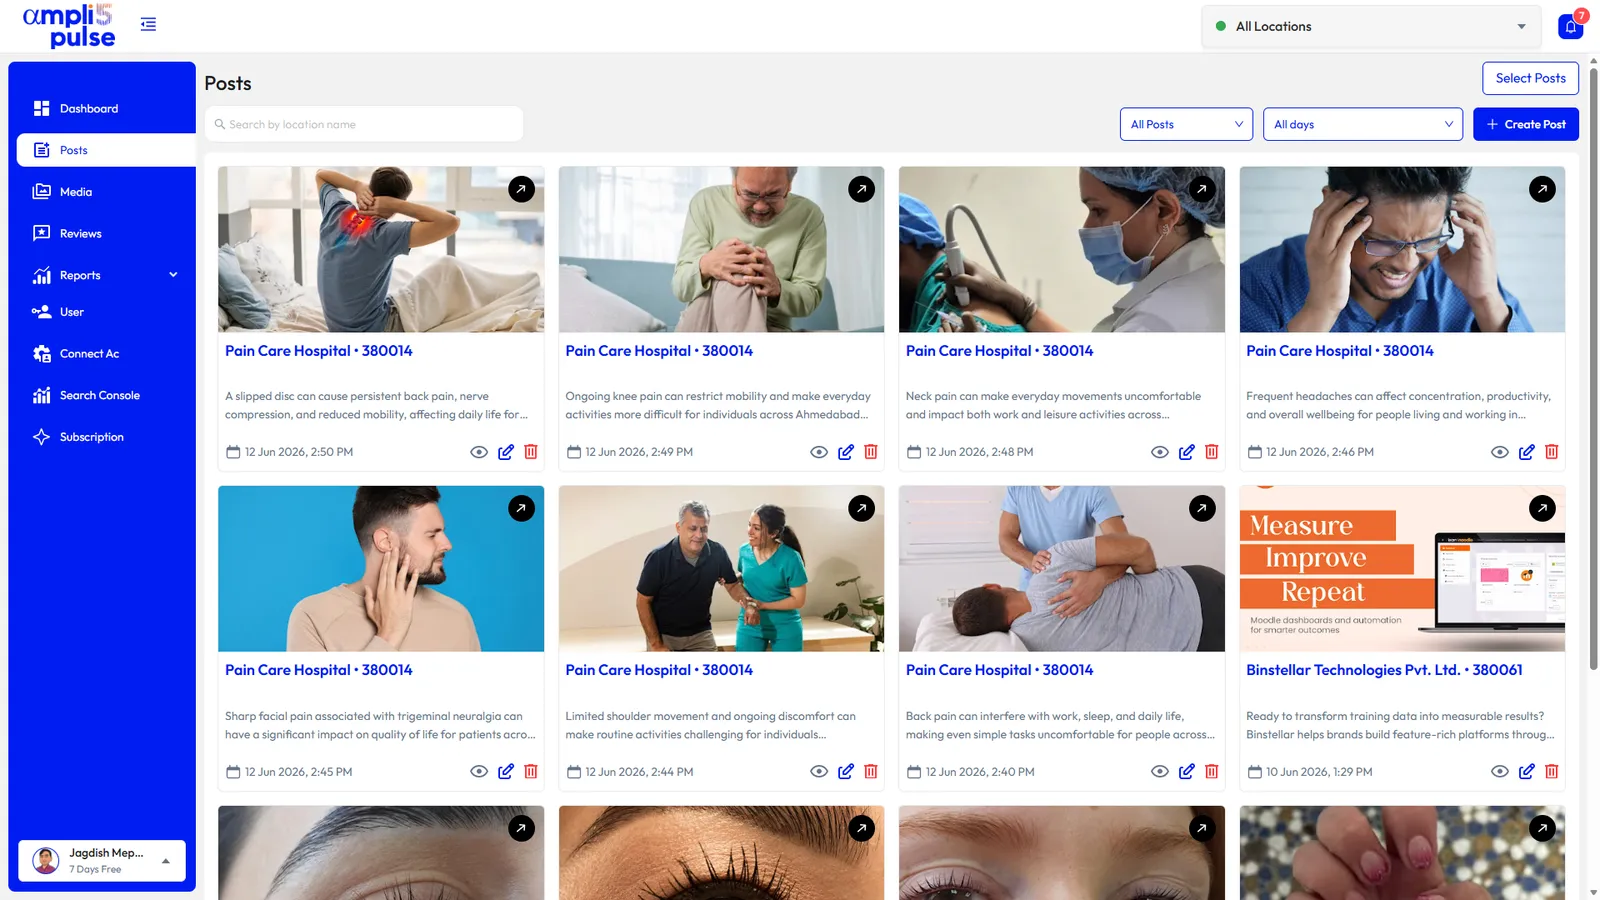
Task: Open the All Locations dropdown
Action: [1372, 27]
